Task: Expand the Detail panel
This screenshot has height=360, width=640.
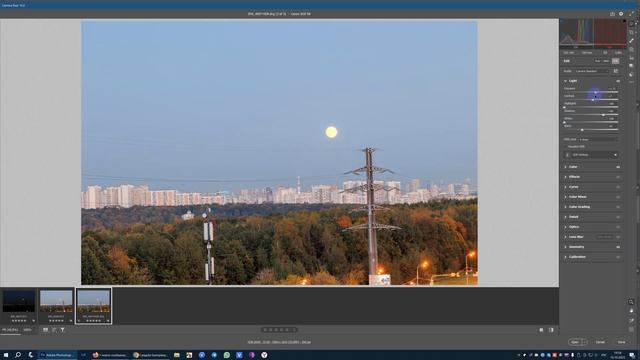Action: click(x=565, y=217)
